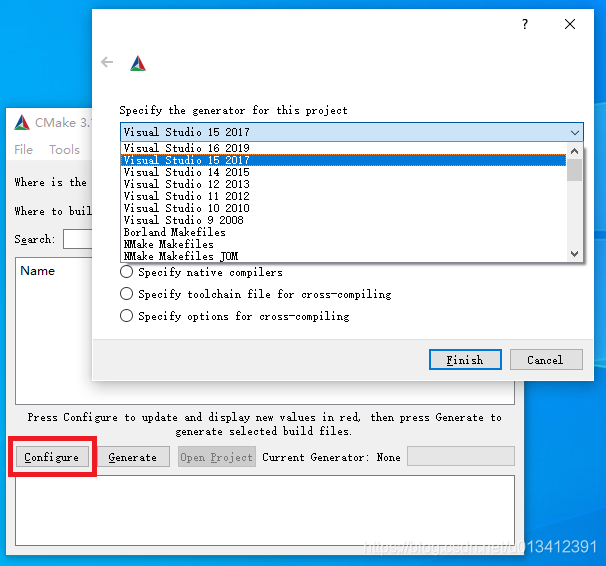
Task: Open the File menu in CMake
Action: (x=24, y=150)
